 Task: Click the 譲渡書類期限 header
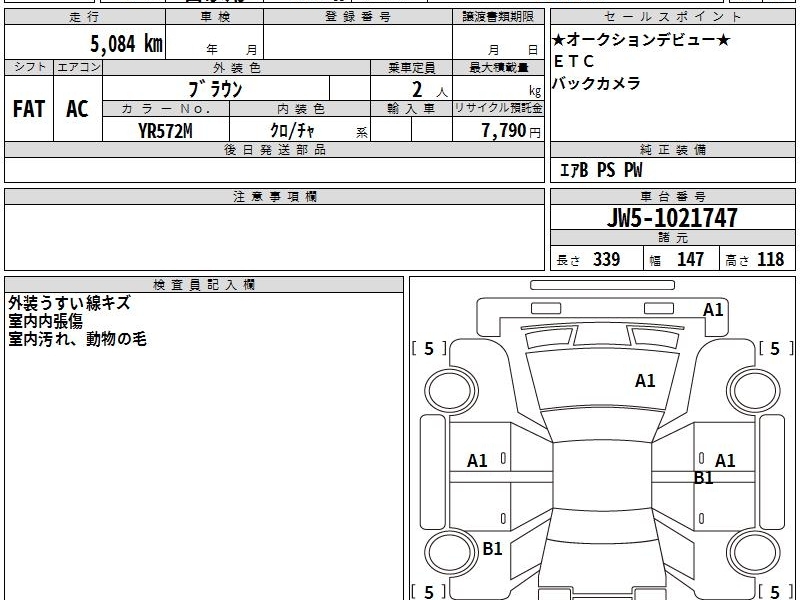[498, 17]
